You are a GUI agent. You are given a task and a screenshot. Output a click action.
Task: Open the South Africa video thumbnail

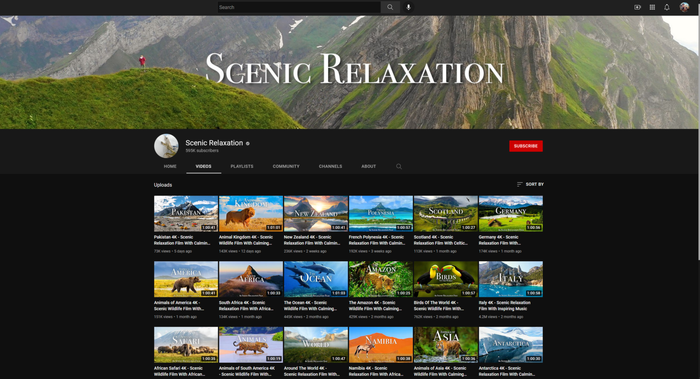251,279
